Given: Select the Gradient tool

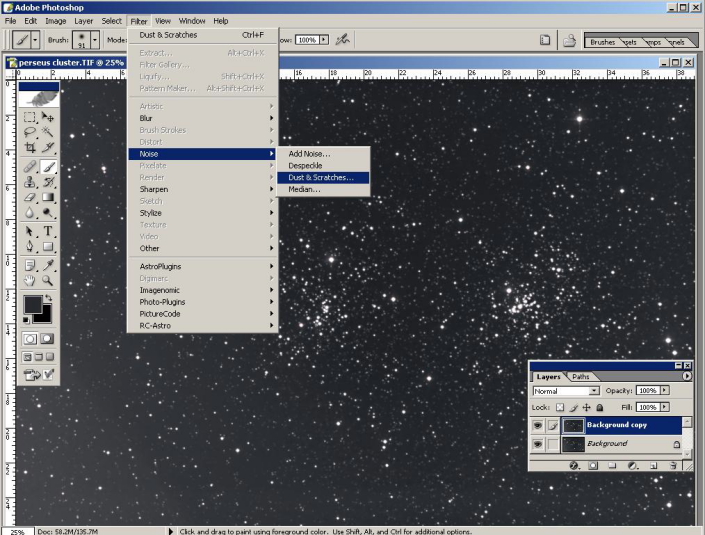Looking at the screenshot, I should 48,197.
